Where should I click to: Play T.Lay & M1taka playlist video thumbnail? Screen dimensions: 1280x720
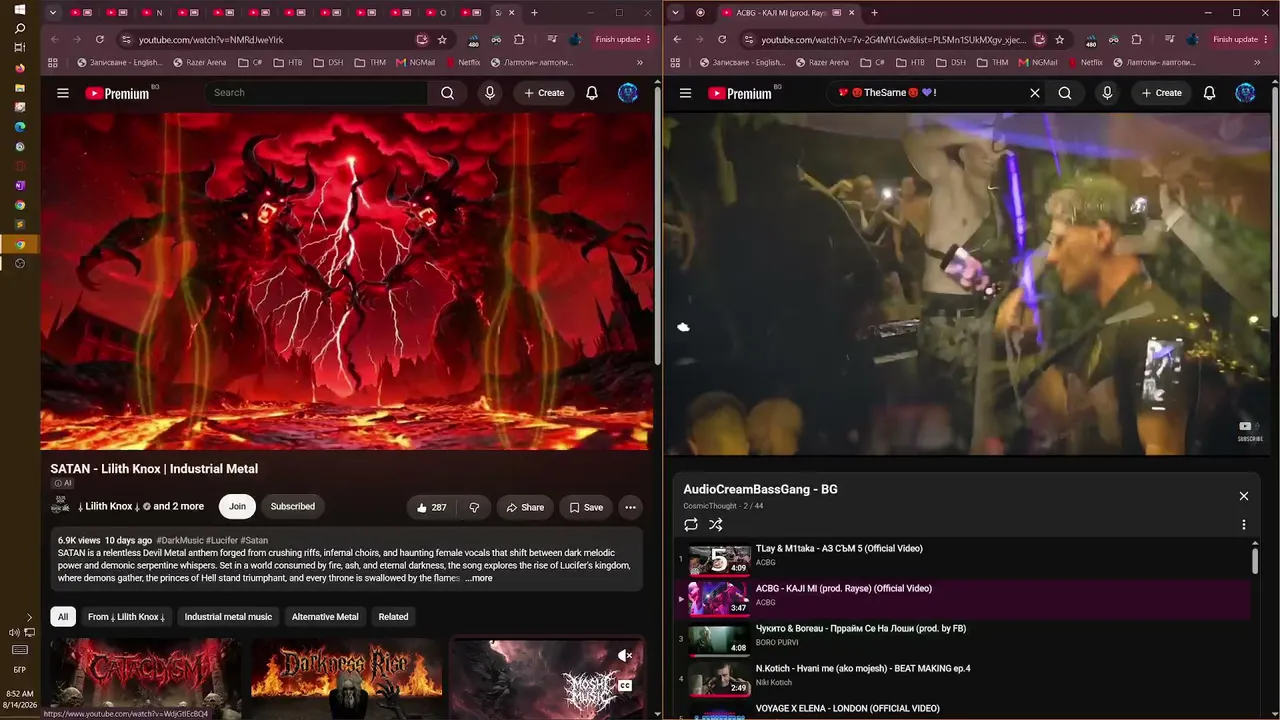pyautogui.click(x=719, y=559)
